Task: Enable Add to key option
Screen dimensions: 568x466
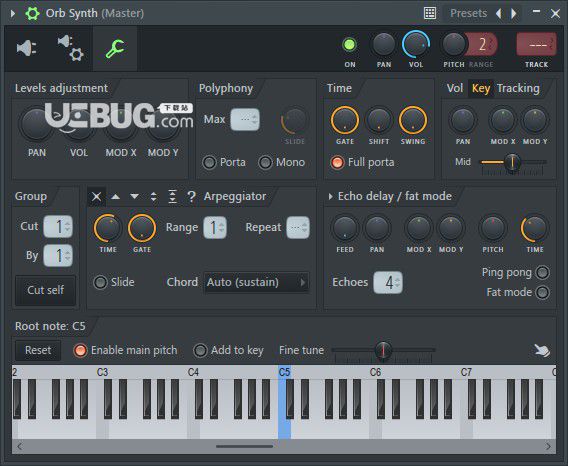Action: click(200, 350)
